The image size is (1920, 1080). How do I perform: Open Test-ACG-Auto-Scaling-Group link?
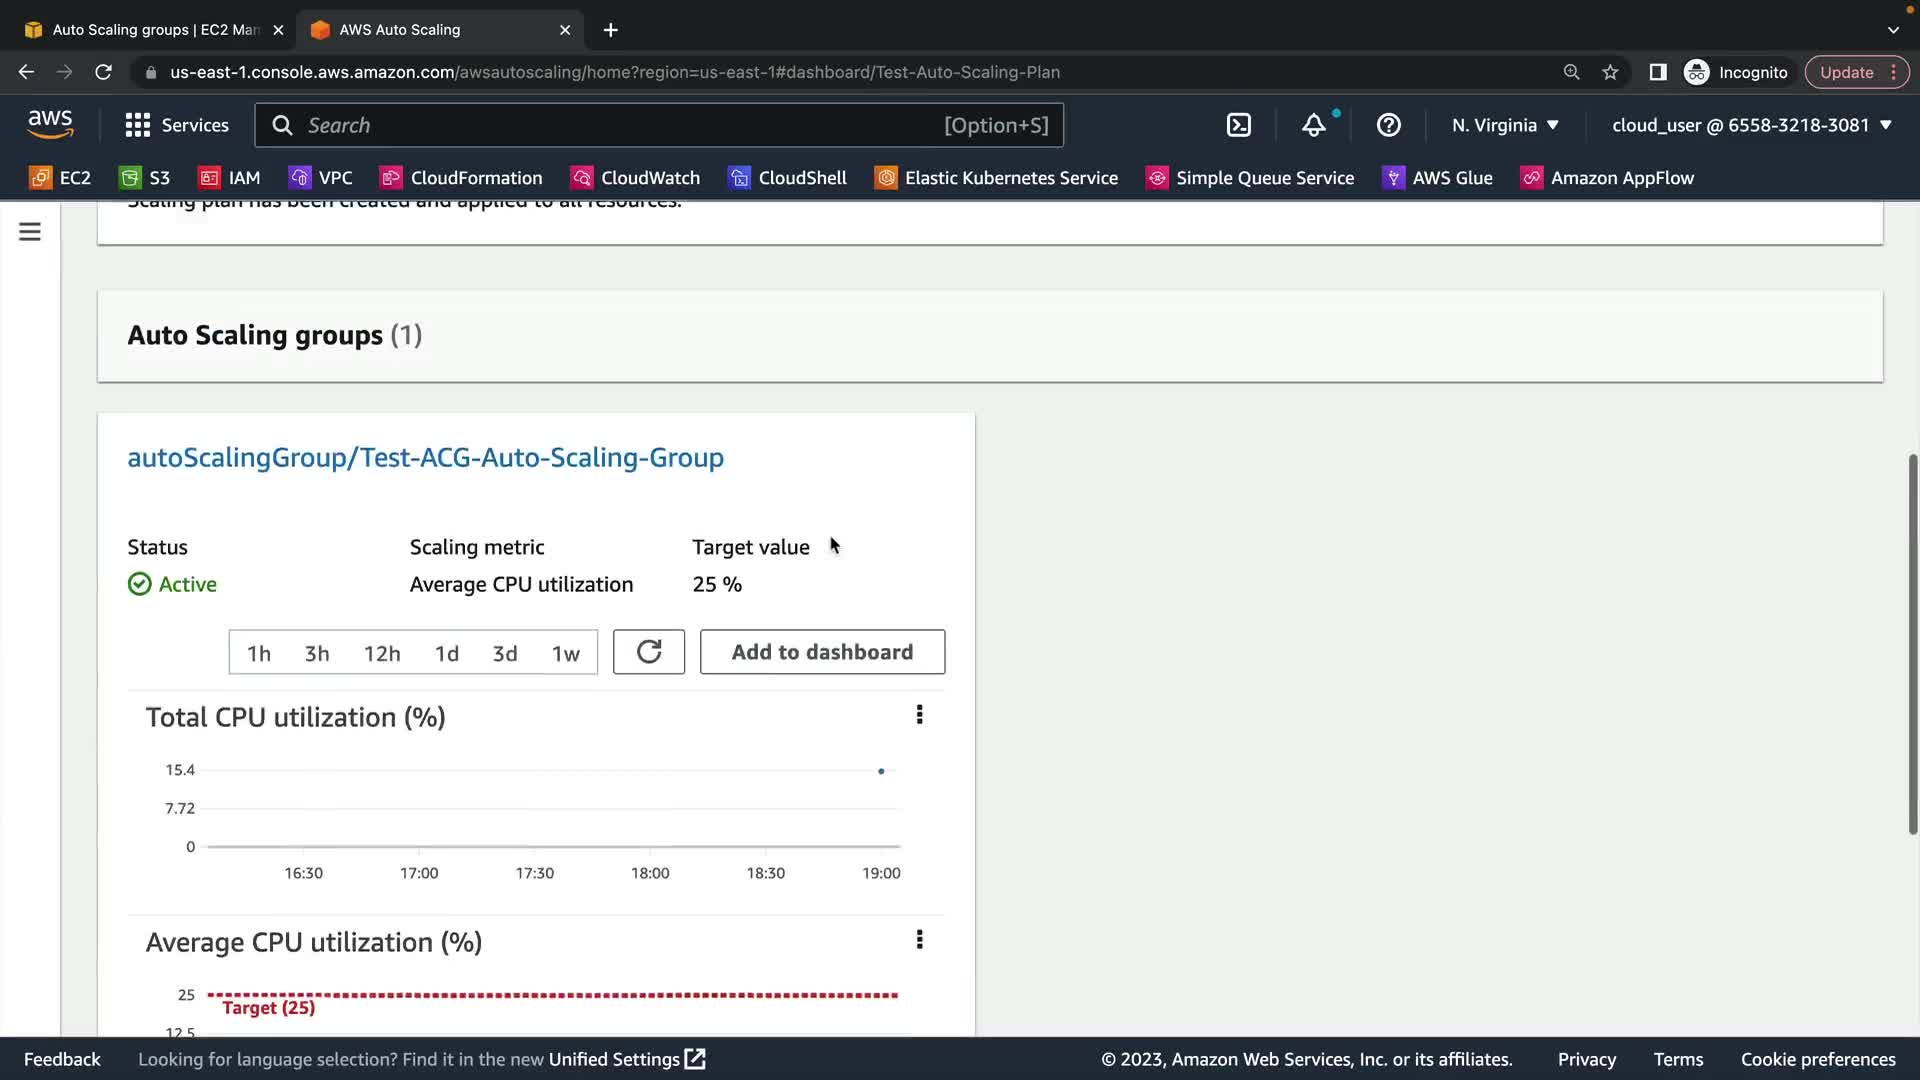click(425, 458)
